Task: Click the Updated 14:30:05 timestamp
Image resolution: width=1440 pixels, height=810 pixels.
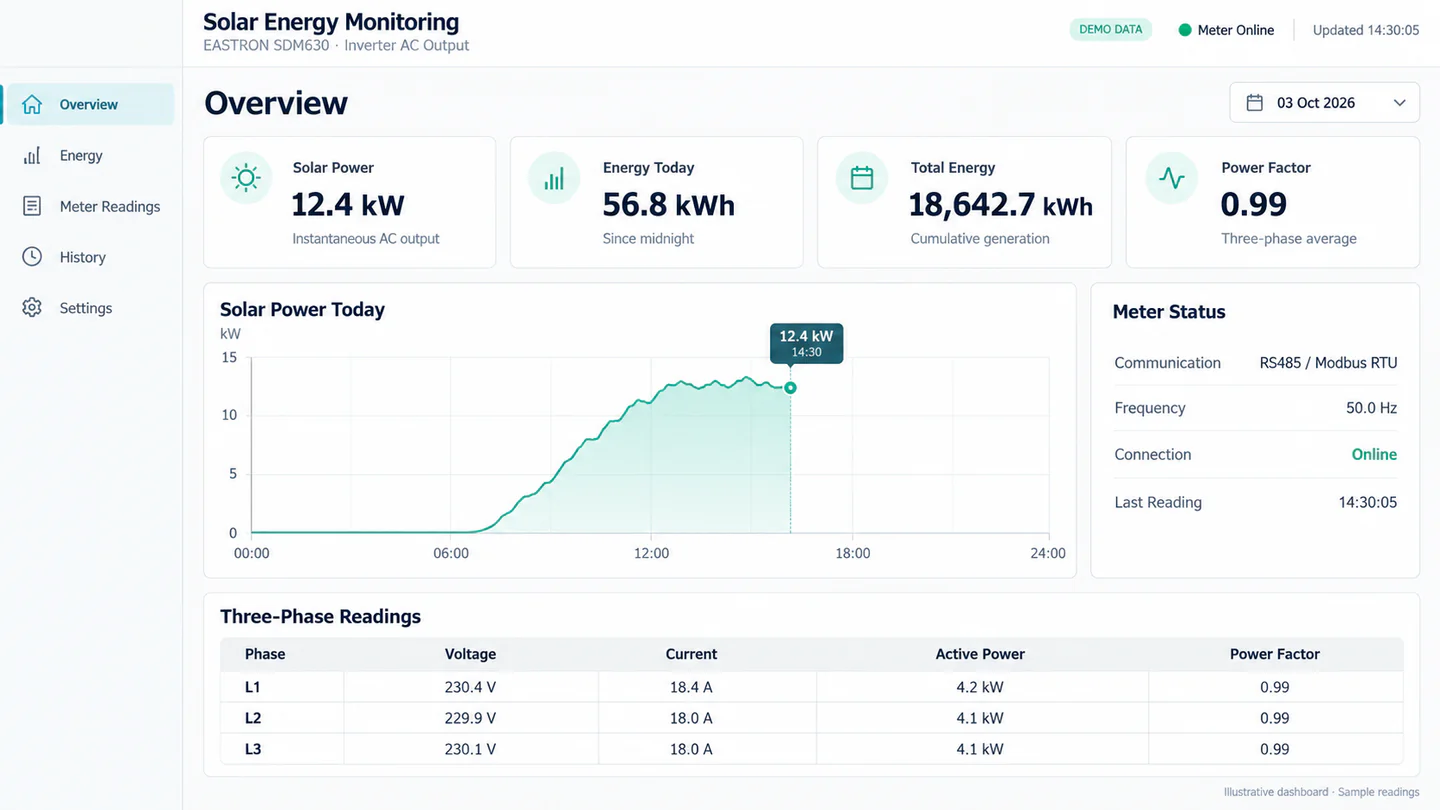Action: point(1366,30)
